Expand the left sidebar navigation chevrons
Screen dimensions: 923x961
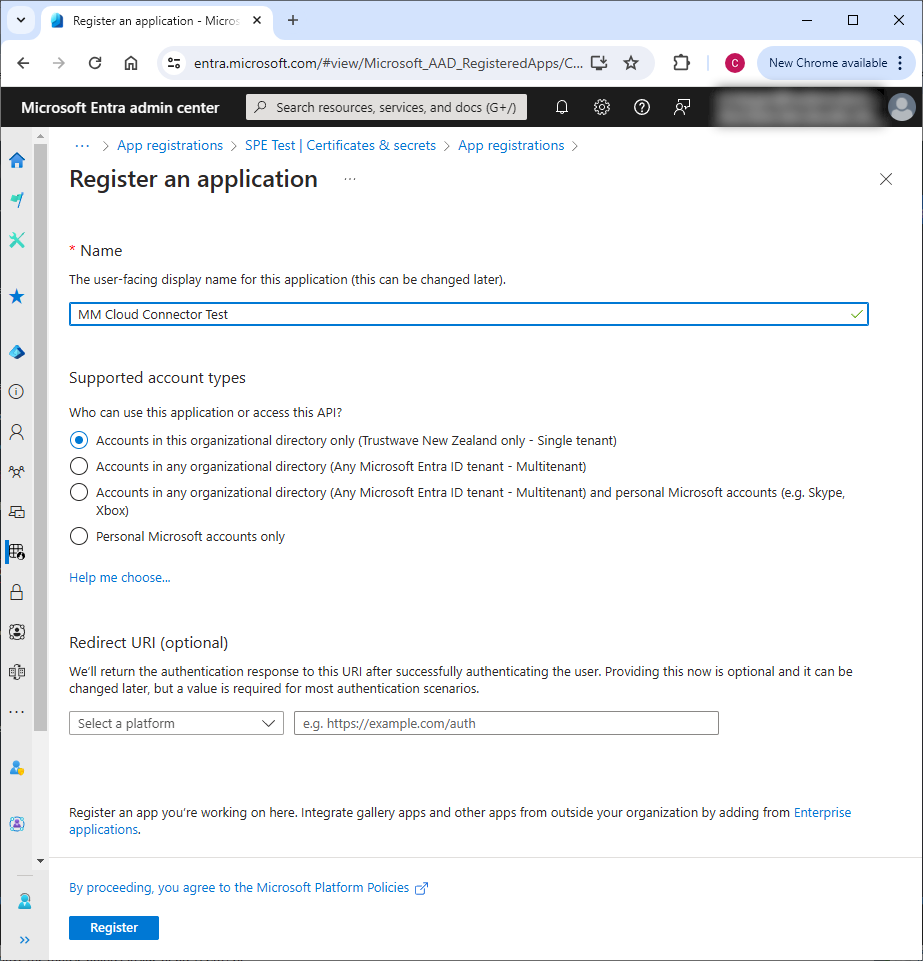tap(24, 940)
